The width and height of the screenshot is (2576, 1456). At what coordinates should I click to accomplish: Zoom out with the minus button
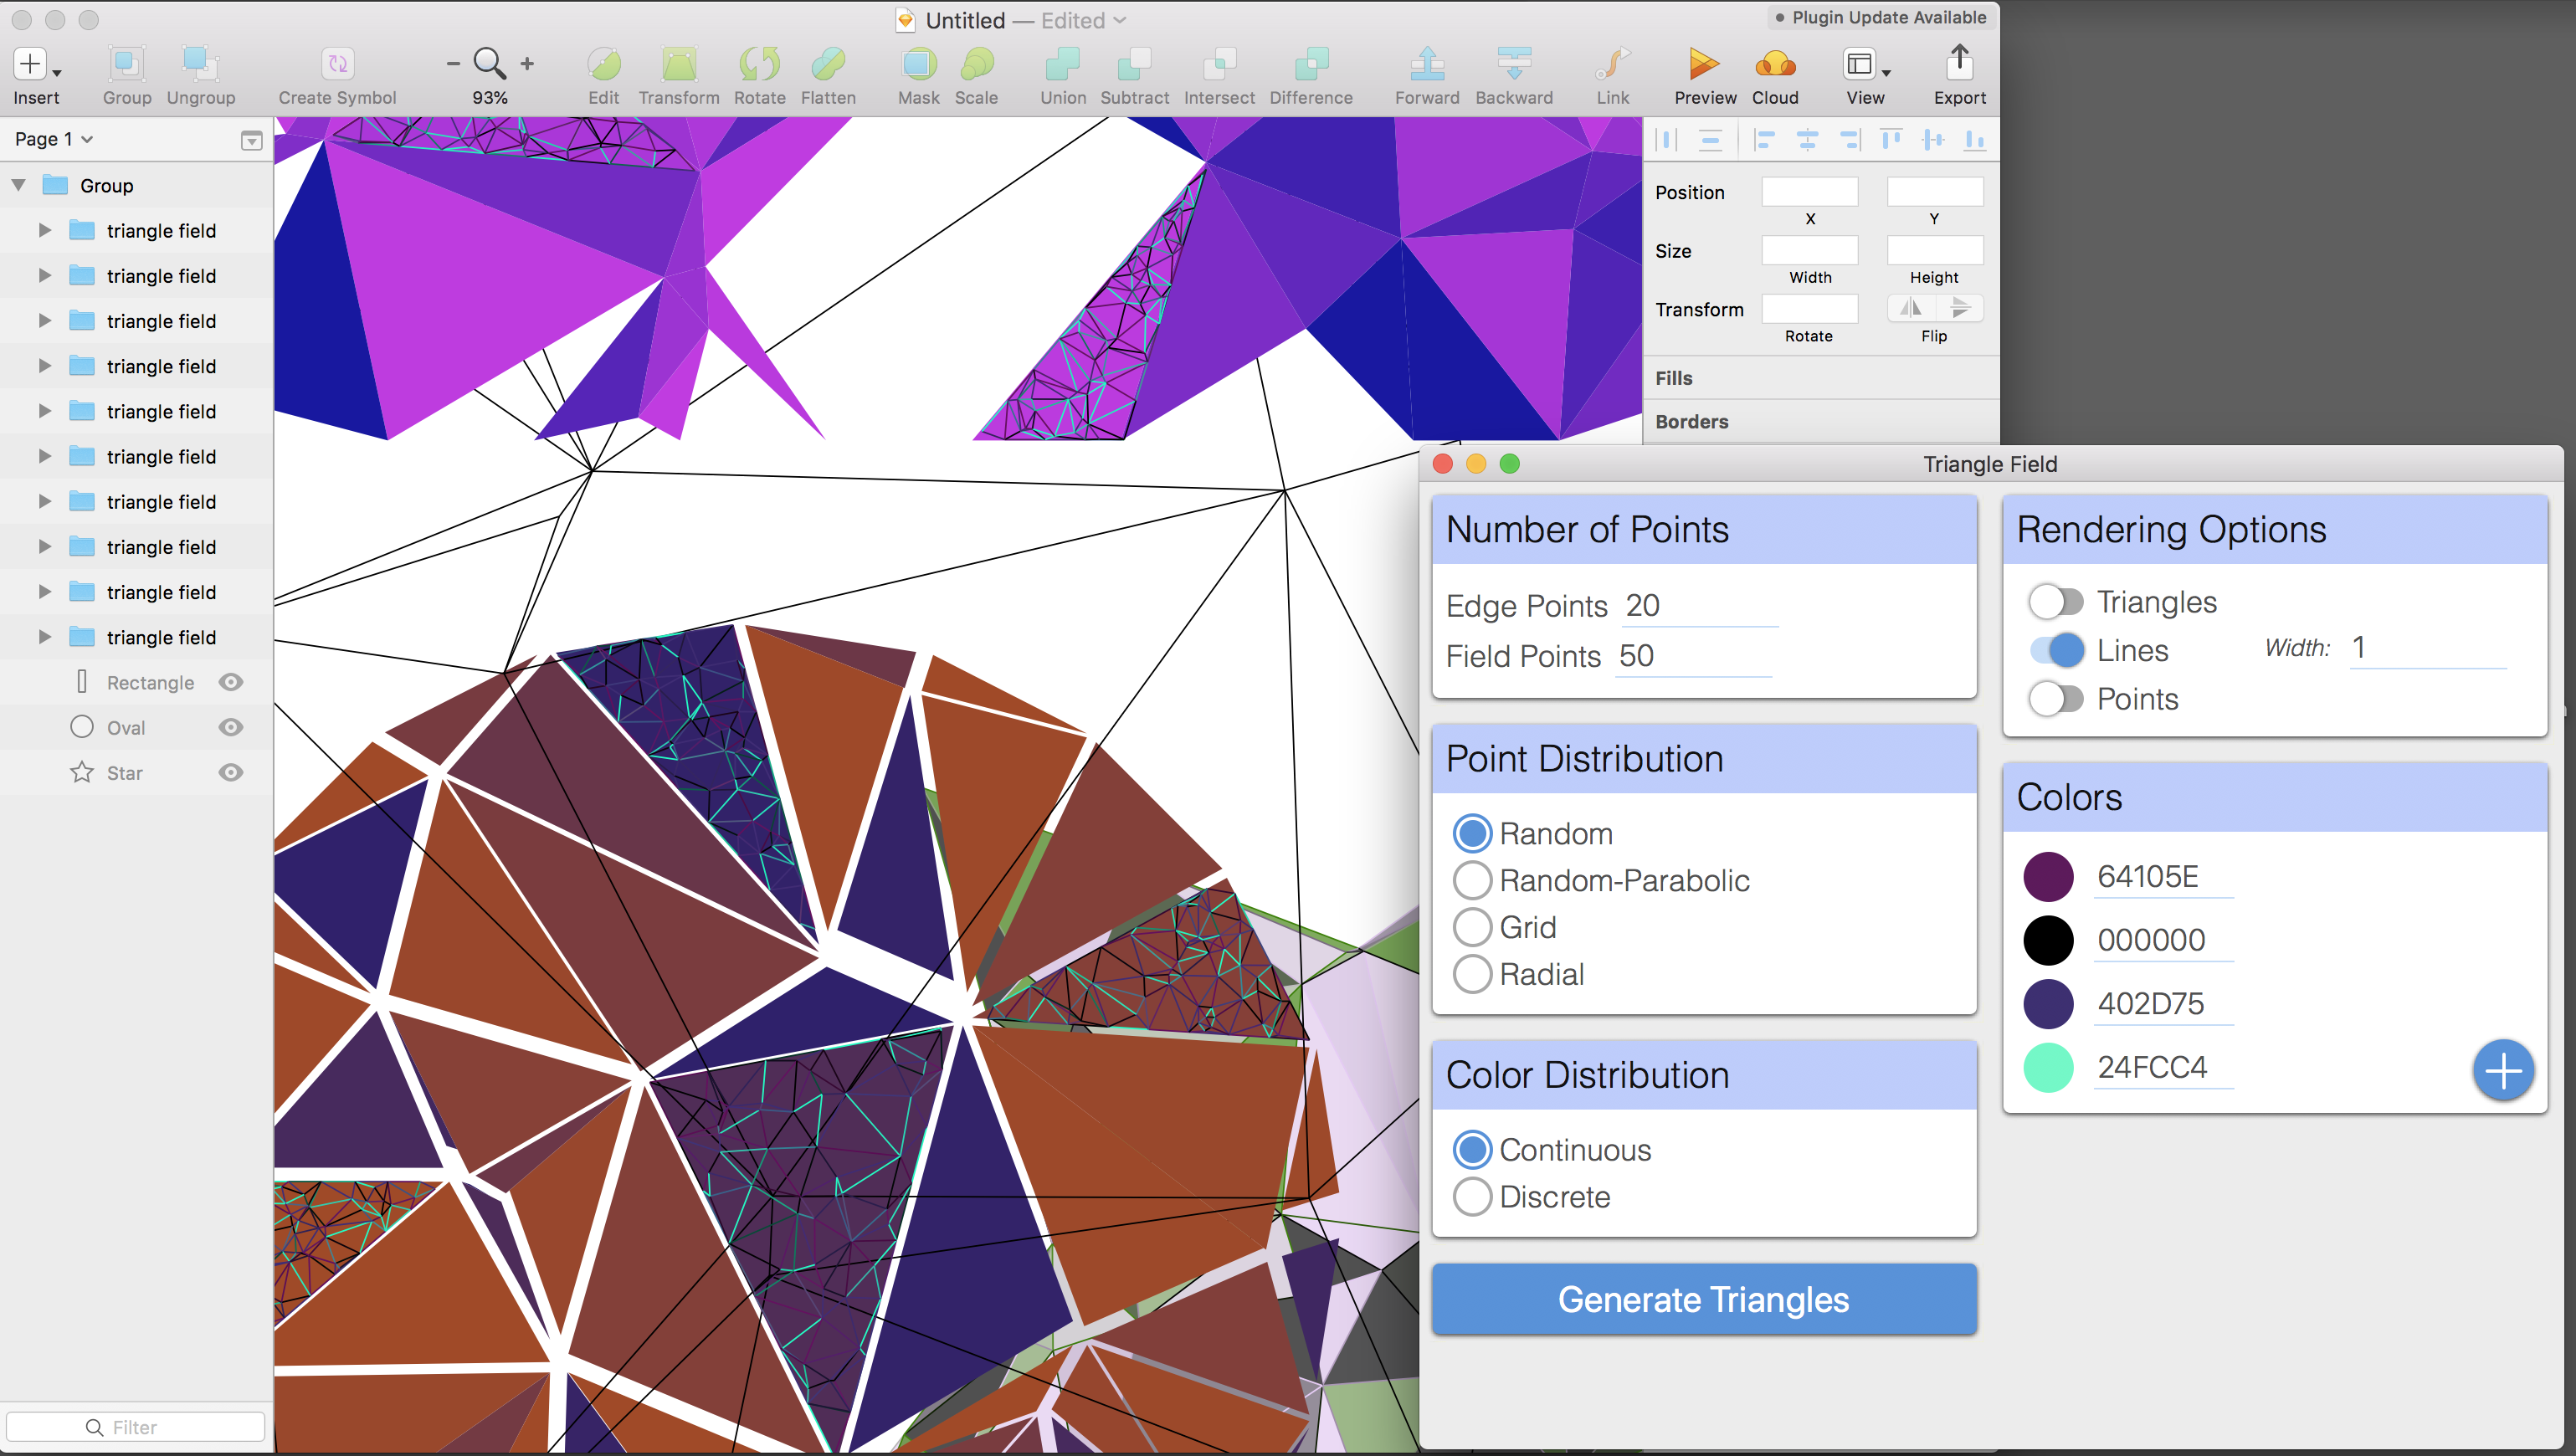[x=453, y=63]
